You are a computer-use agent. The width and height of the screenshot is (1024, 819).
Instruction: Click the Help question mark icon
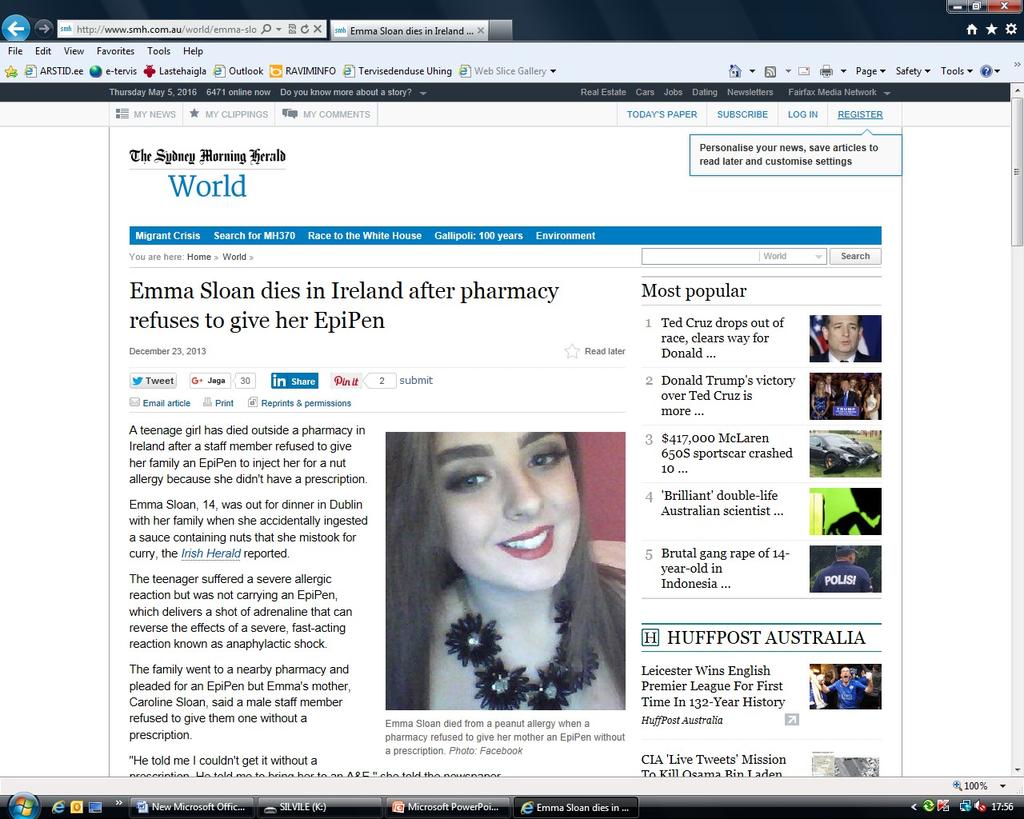986,71
